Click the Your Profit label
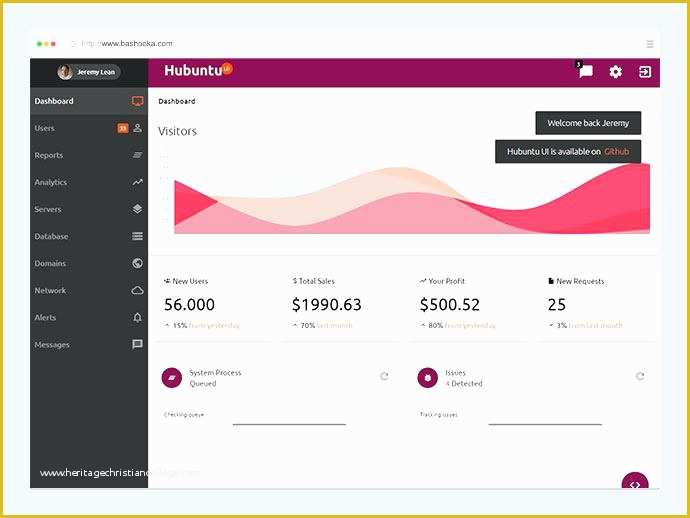690x518 pixels. click(x=446, y=281)
